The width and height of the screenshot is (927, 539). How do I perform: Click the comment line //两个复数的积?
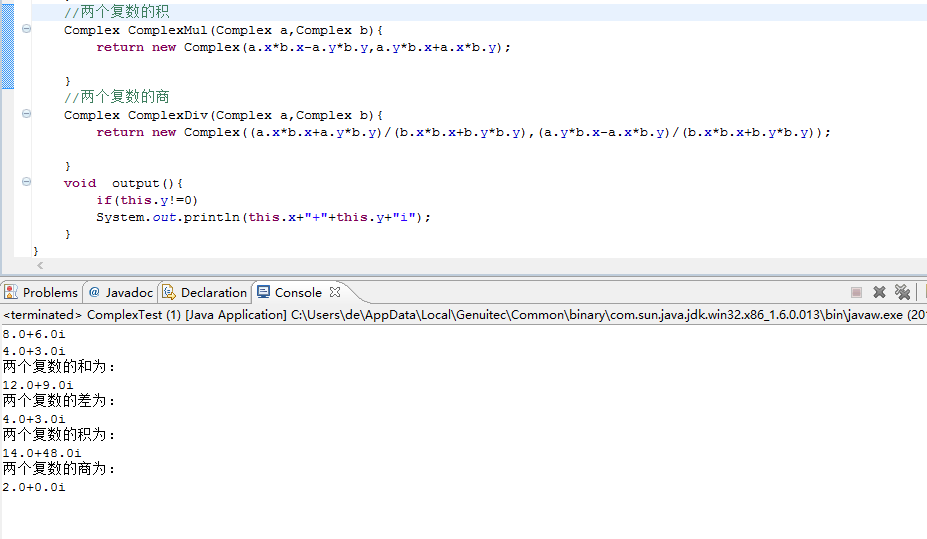click(116, 11)
